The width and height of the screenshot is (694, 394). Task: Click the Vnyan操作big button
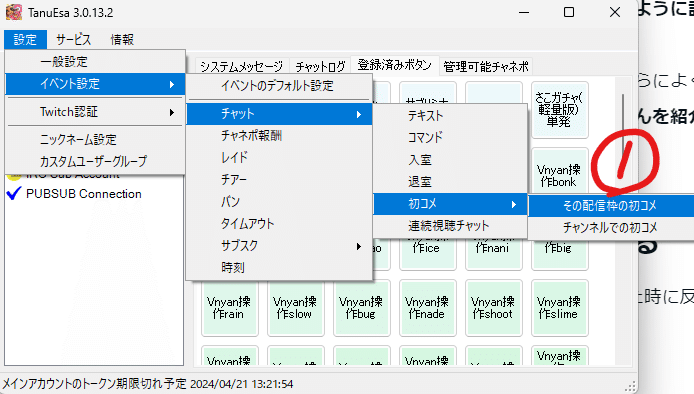(560, 254)
